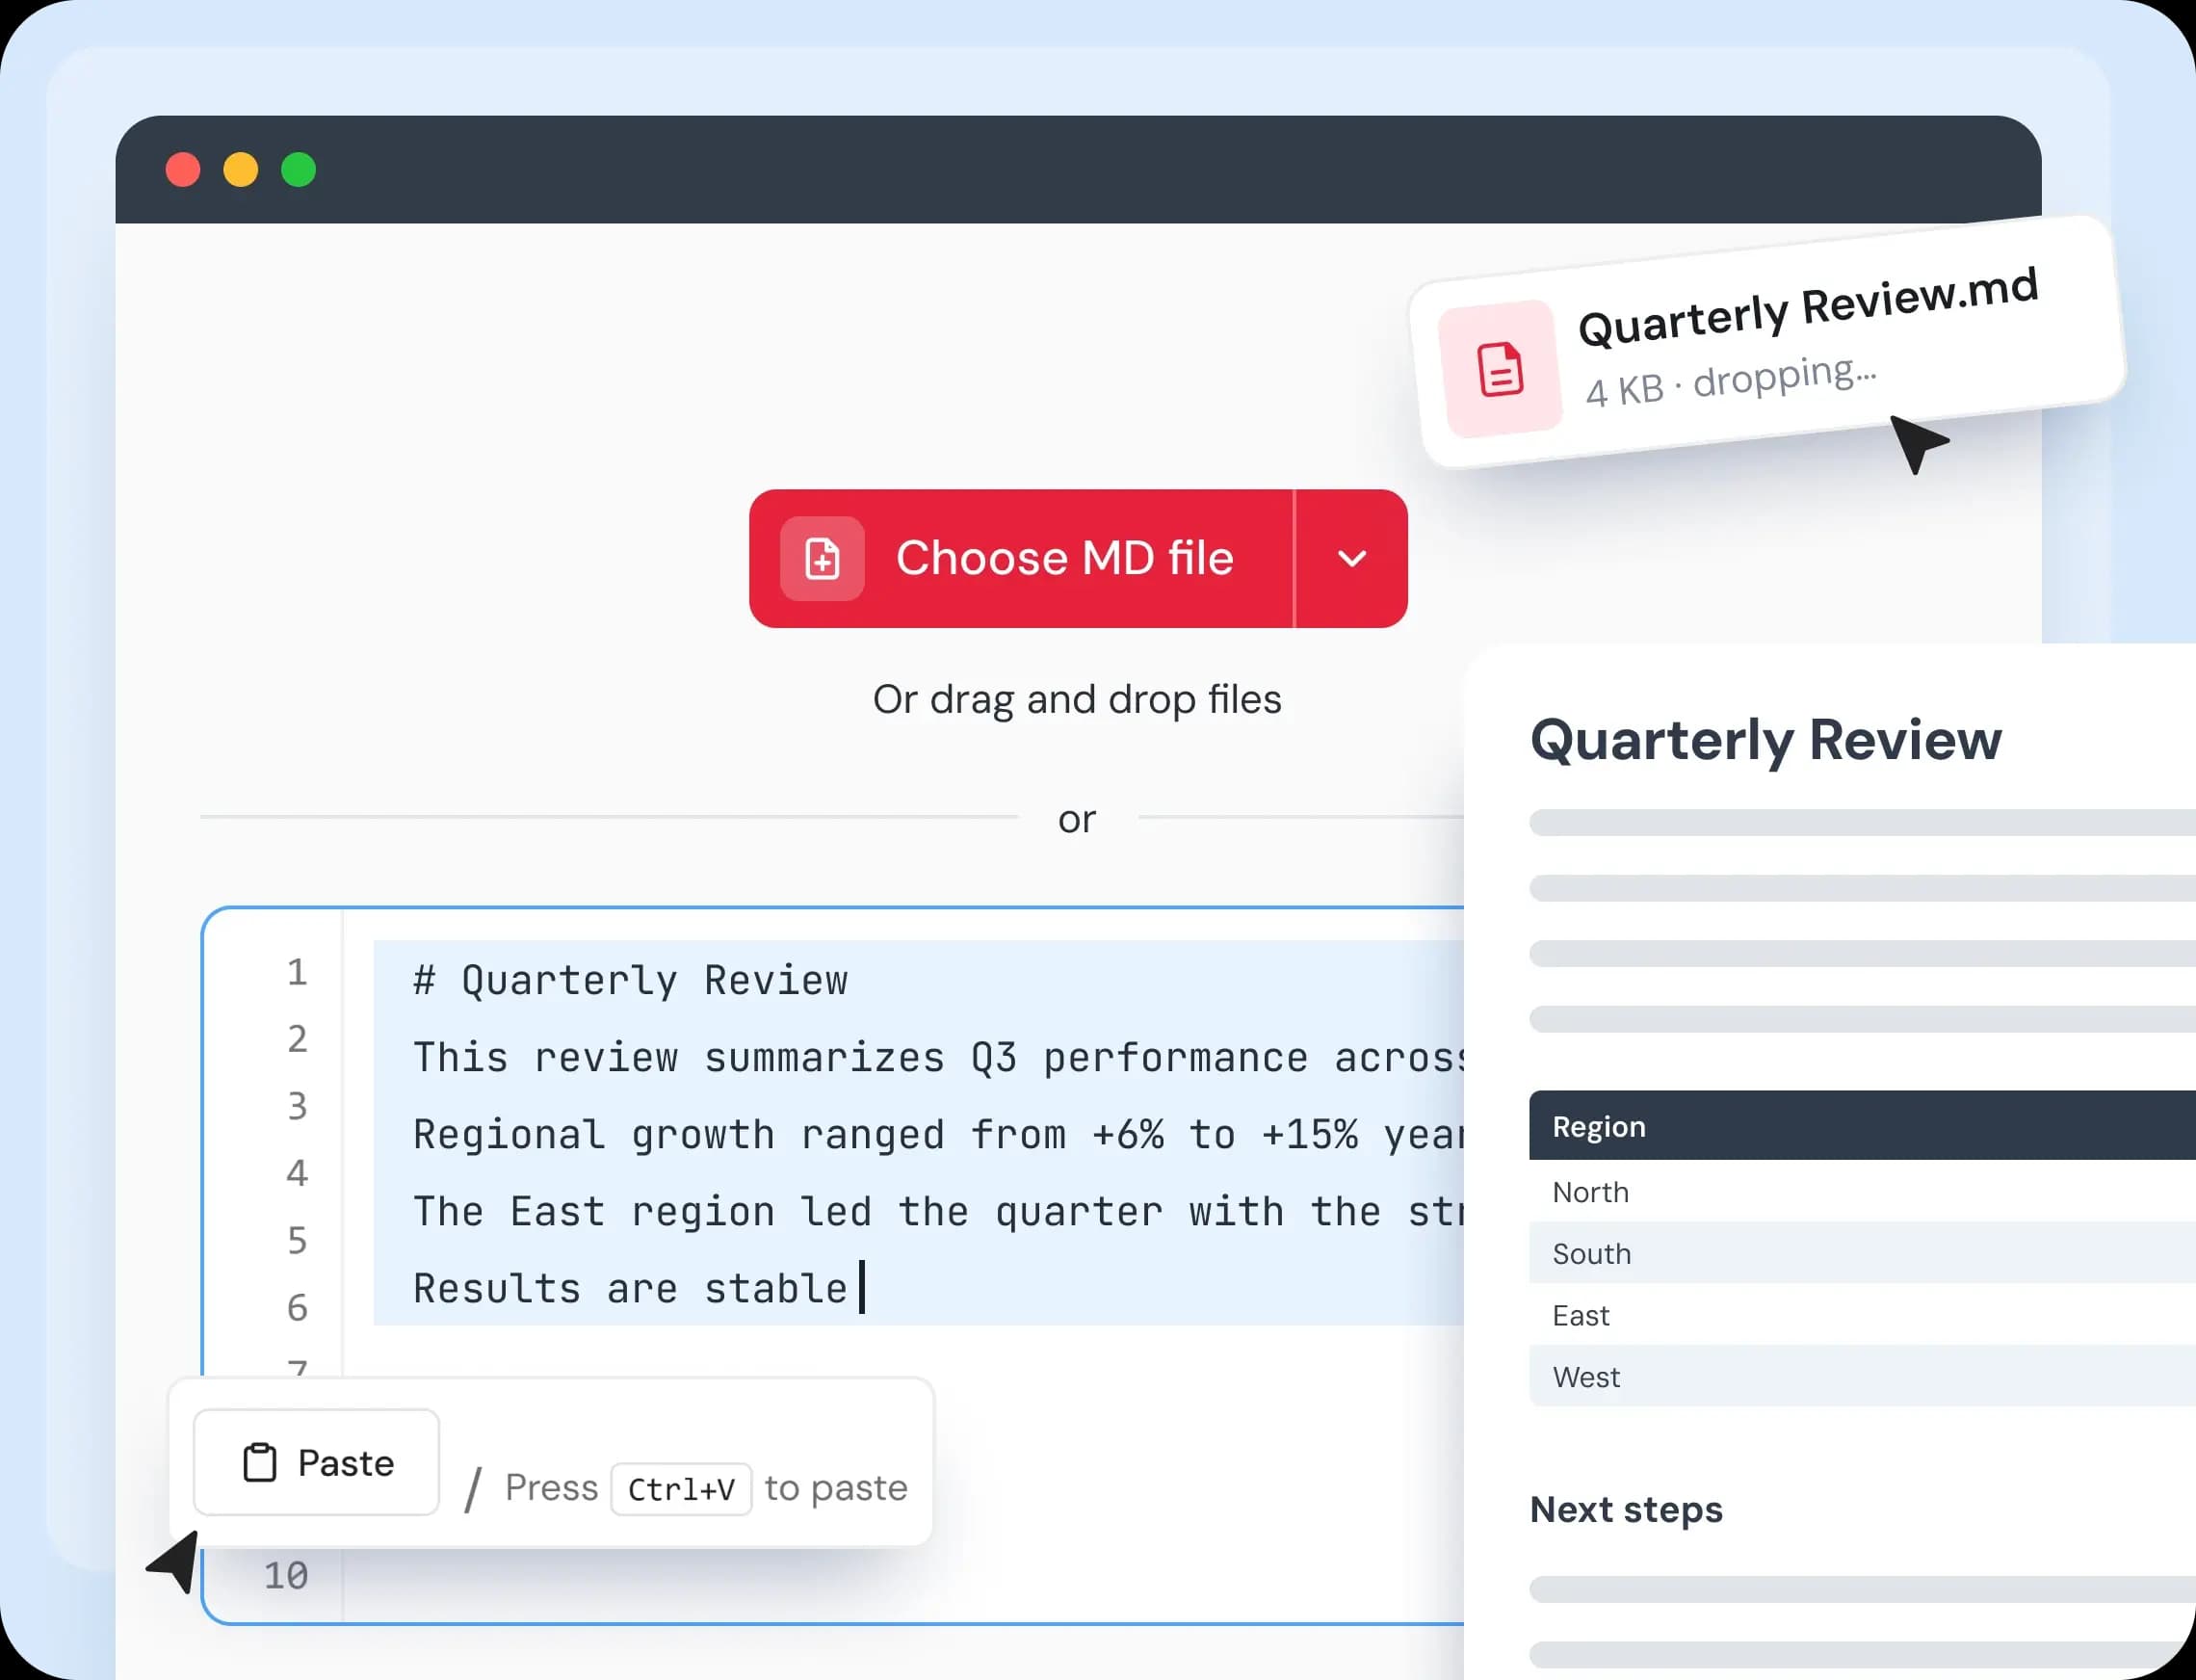Screen dimensions: 2196x1680
Task: Click the 'to paste' hint text
Action: tap(836, 1488)
